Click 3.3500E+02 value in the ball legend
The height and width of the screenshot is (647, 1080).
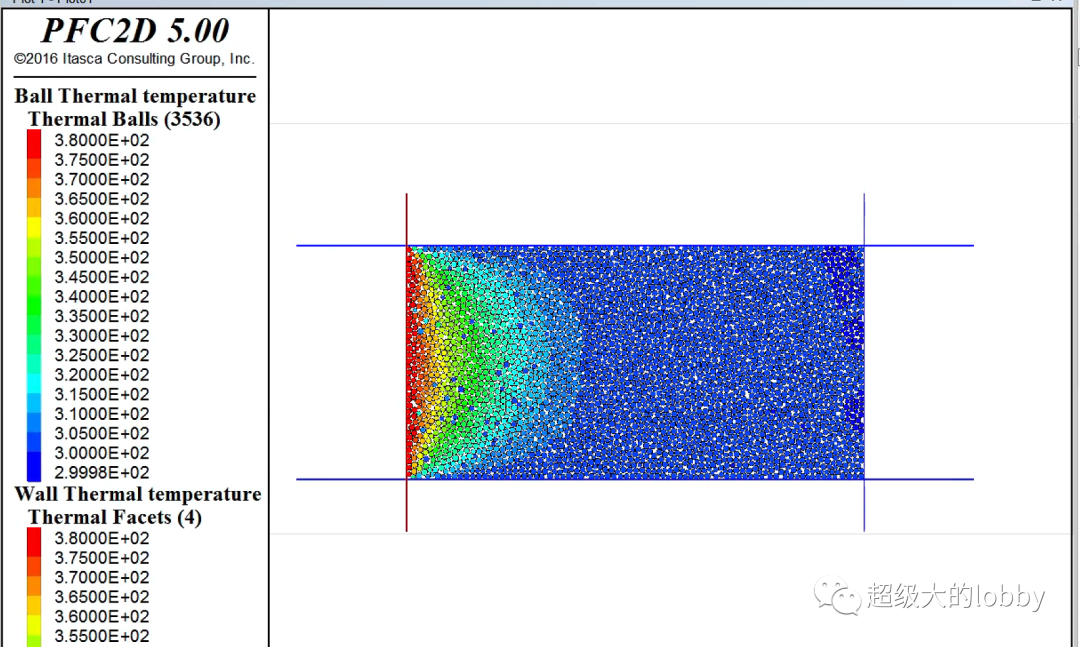click(102, 316)
